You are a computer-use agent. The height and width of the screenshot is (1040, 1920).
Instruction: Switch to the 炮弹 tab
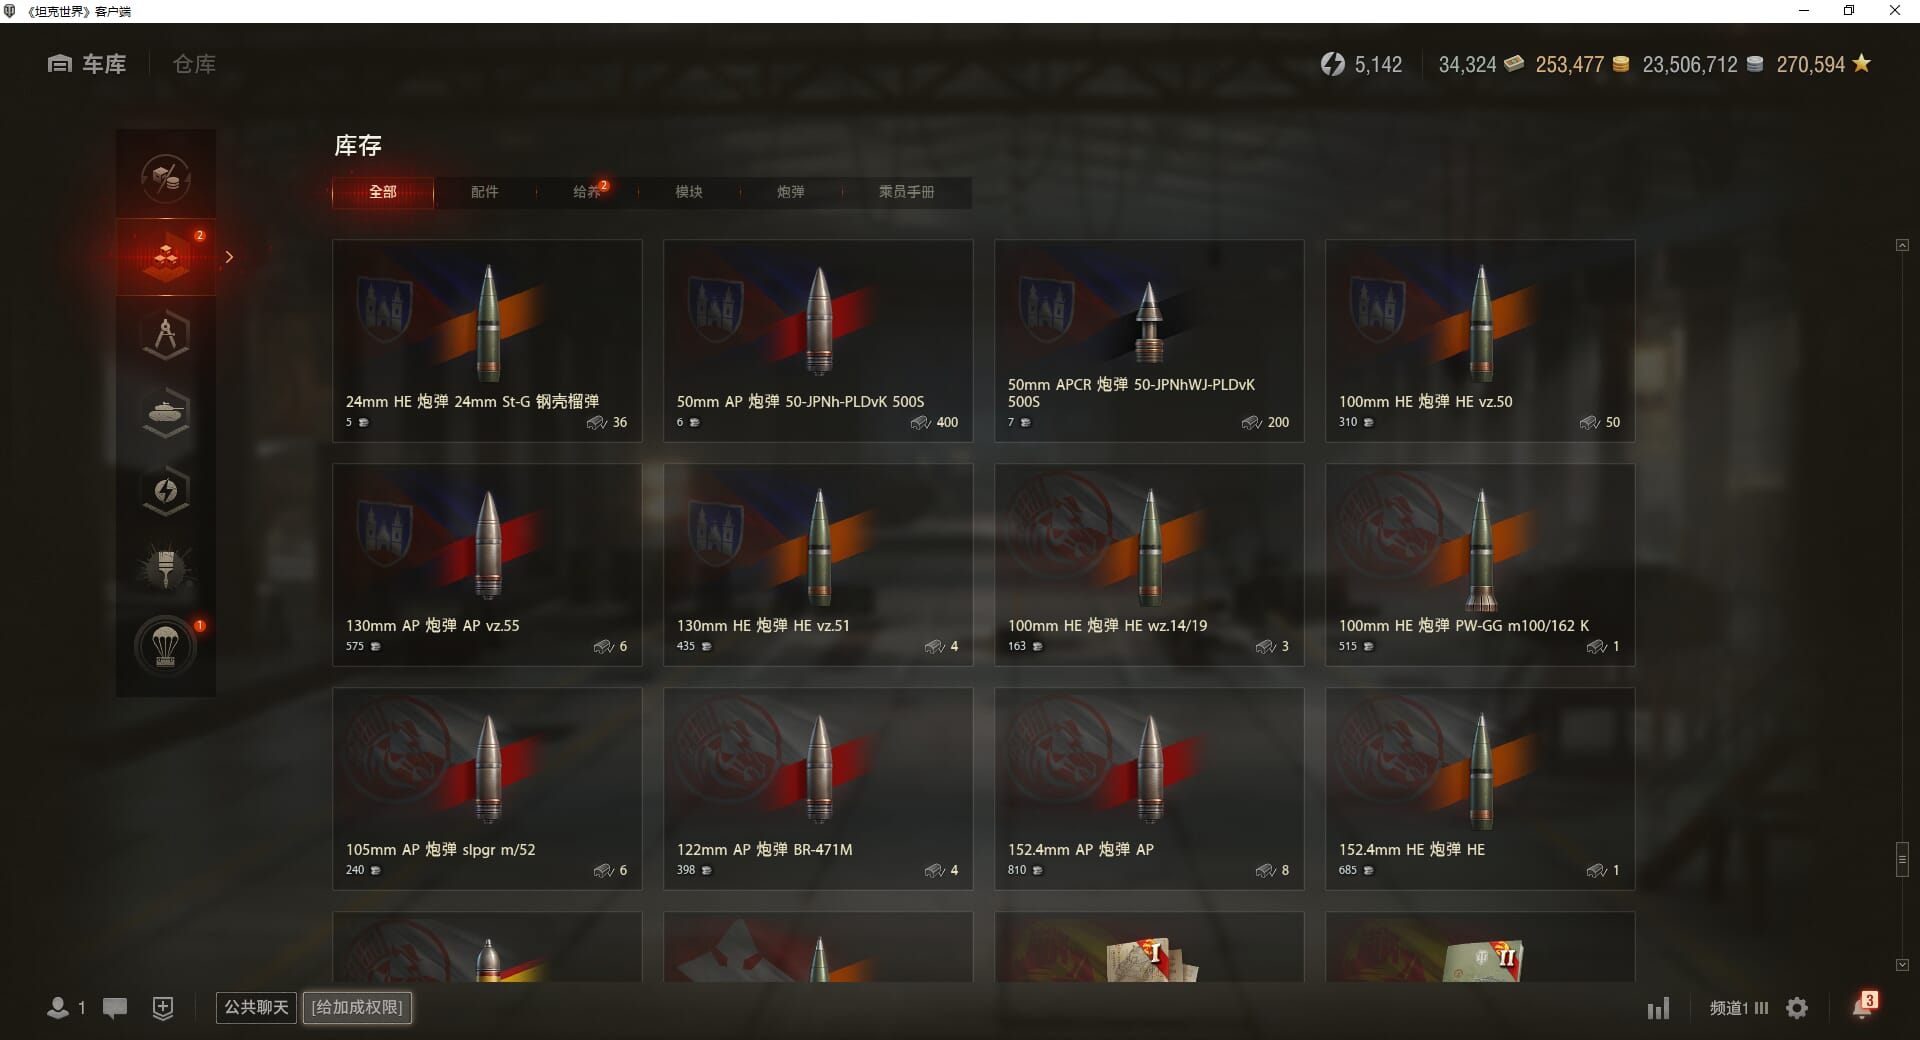pyautogui.click(x=790, y=192)
